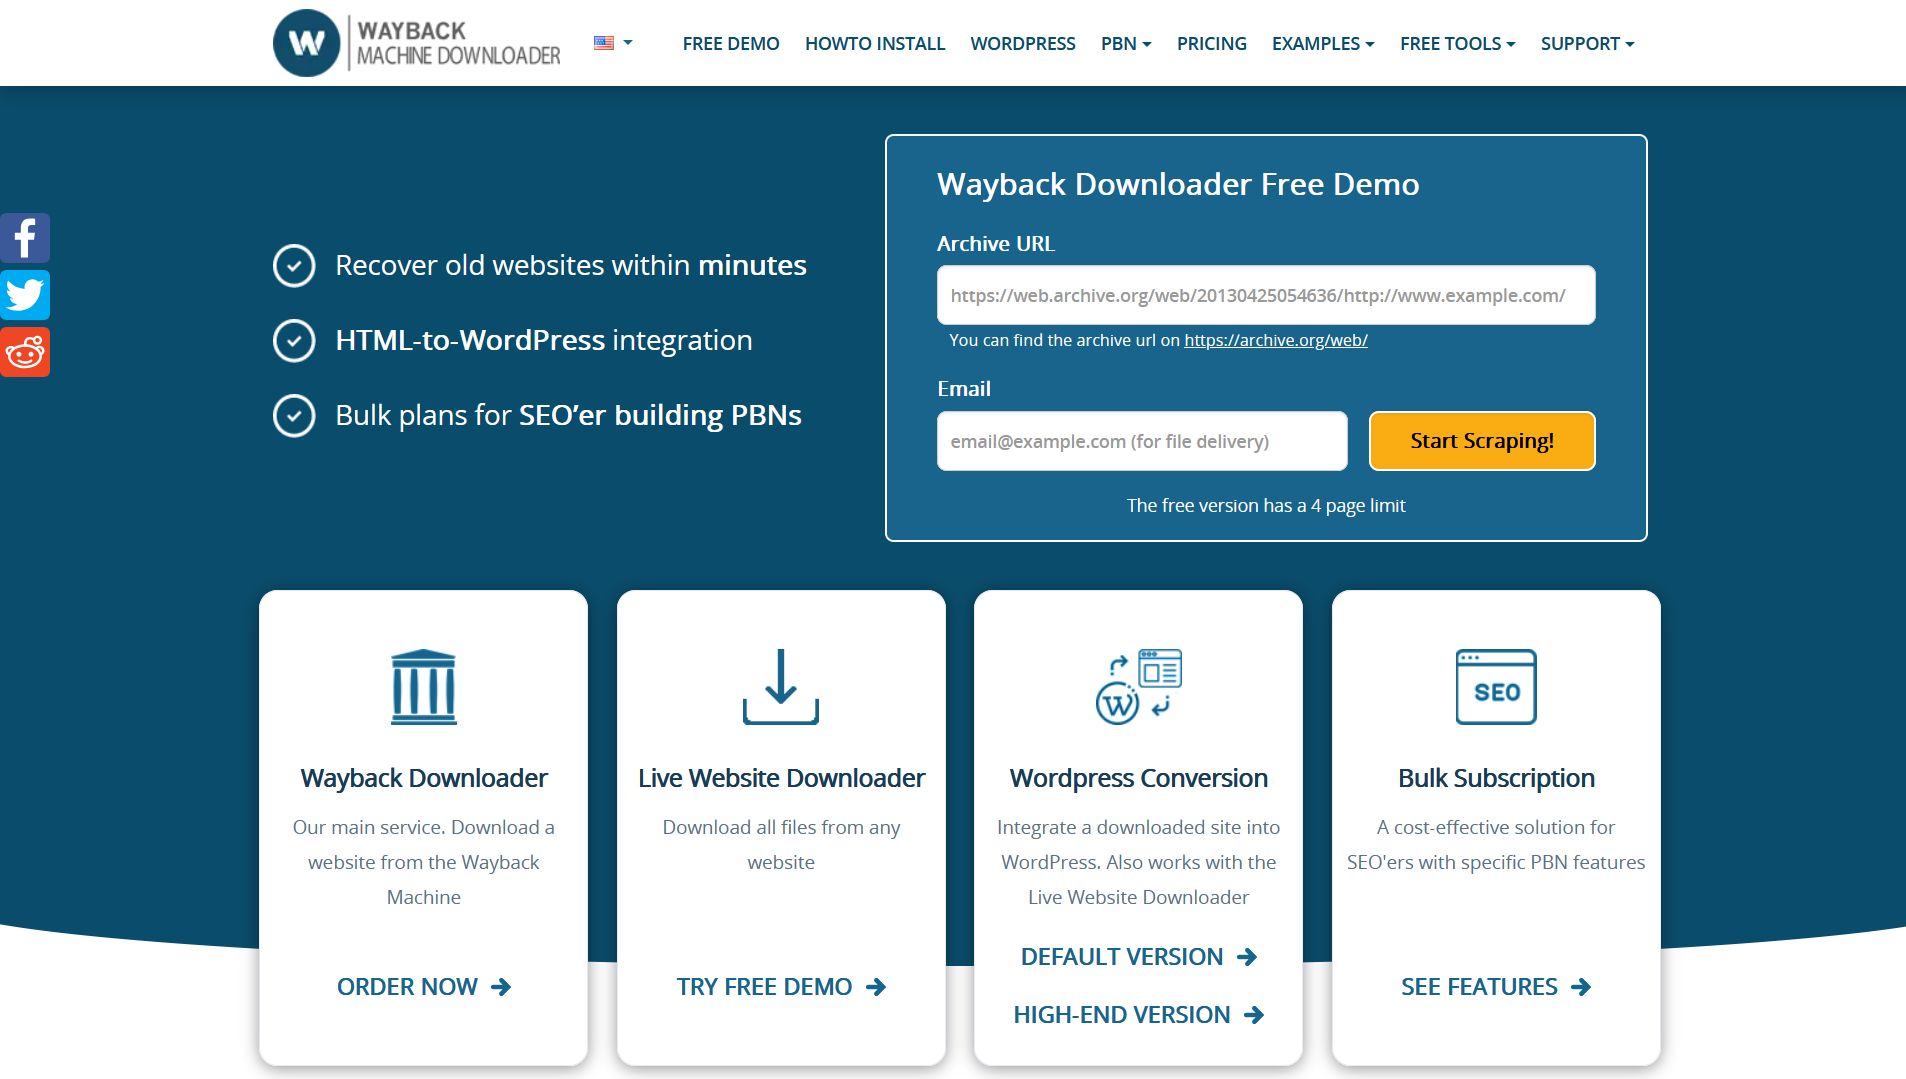This screenshot has height=1079, width=1906.
Task: Open the Facebook share icon
Action: 25,238
